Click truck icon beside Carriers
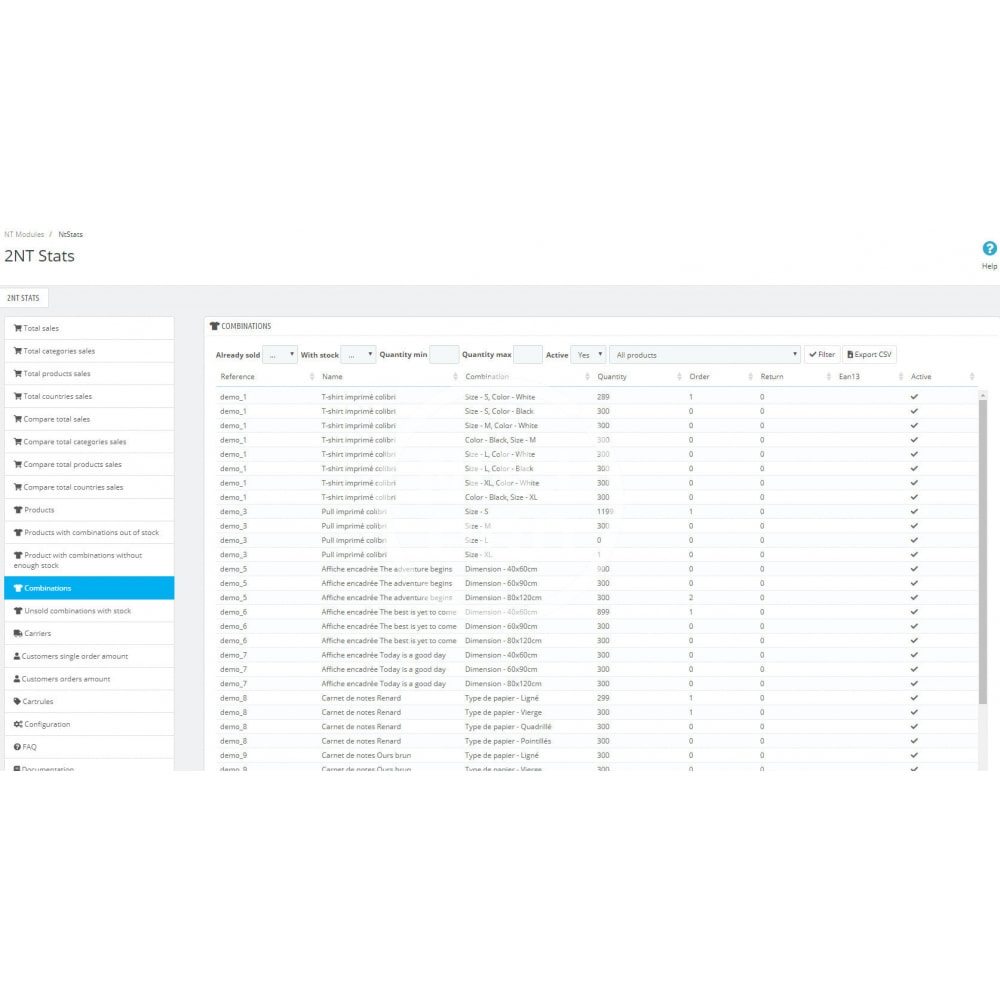The width and height of the screenshot is (1000, 1000). point(18,633)
